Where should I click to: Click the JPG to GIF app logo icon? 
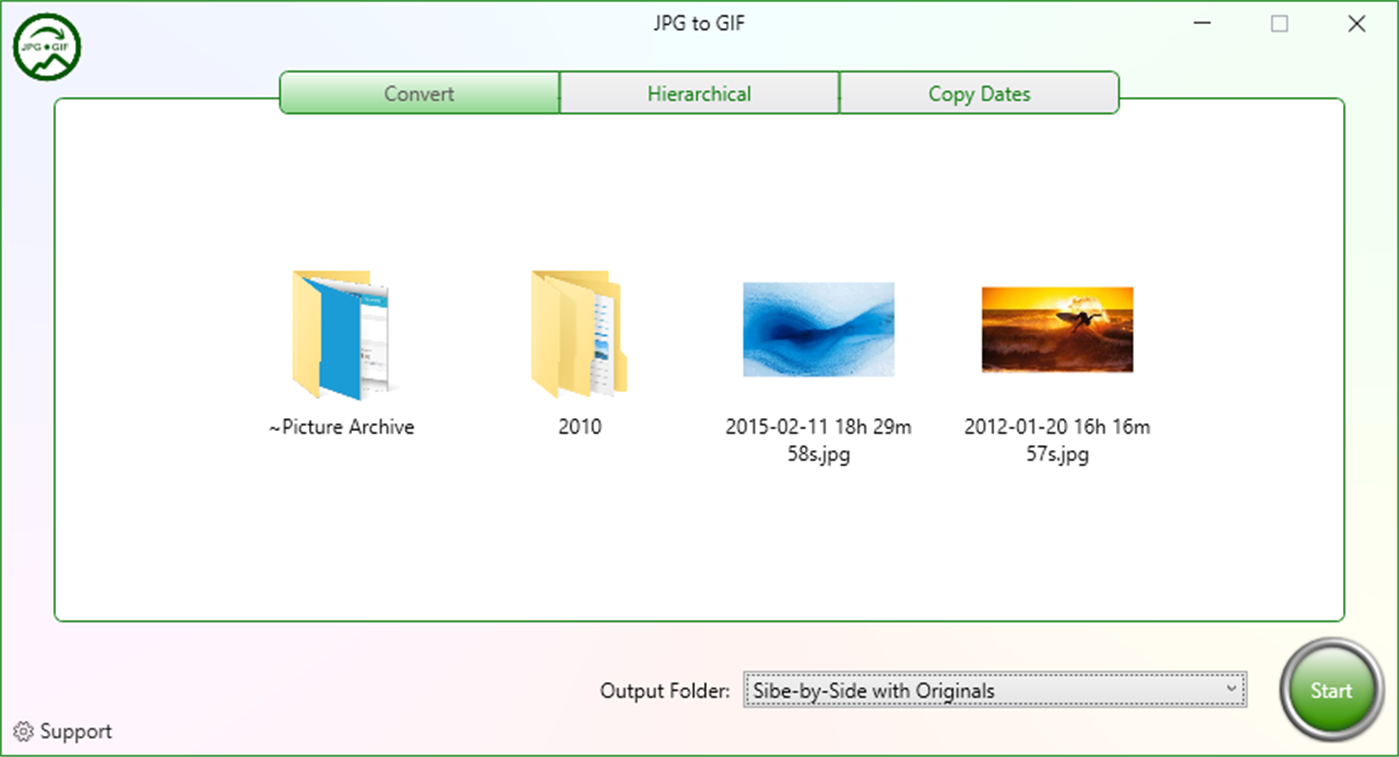47,46
